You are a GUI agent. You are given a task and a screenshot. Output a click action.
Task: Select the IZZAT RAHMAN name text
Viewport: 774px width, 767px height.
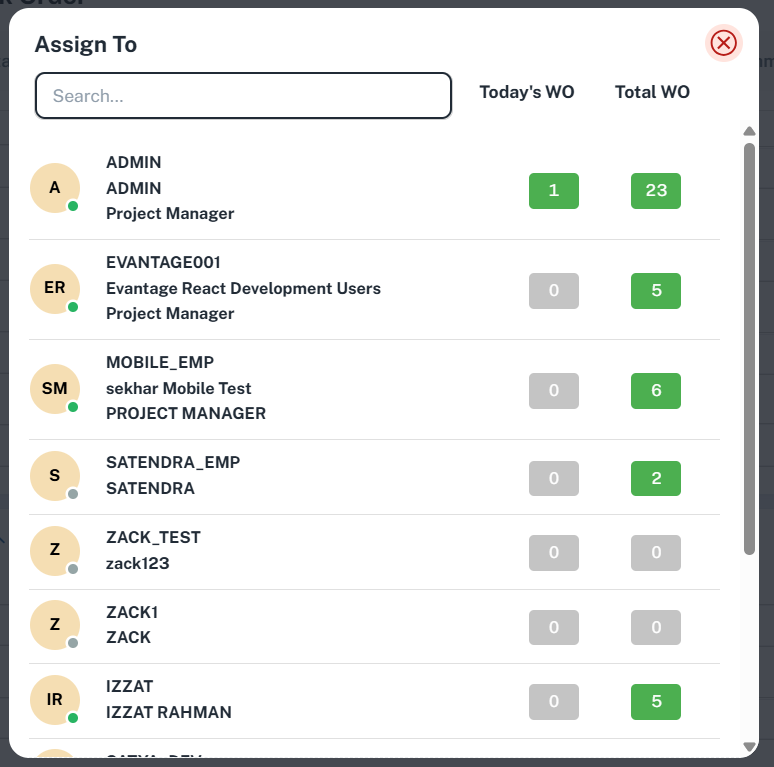169,712
